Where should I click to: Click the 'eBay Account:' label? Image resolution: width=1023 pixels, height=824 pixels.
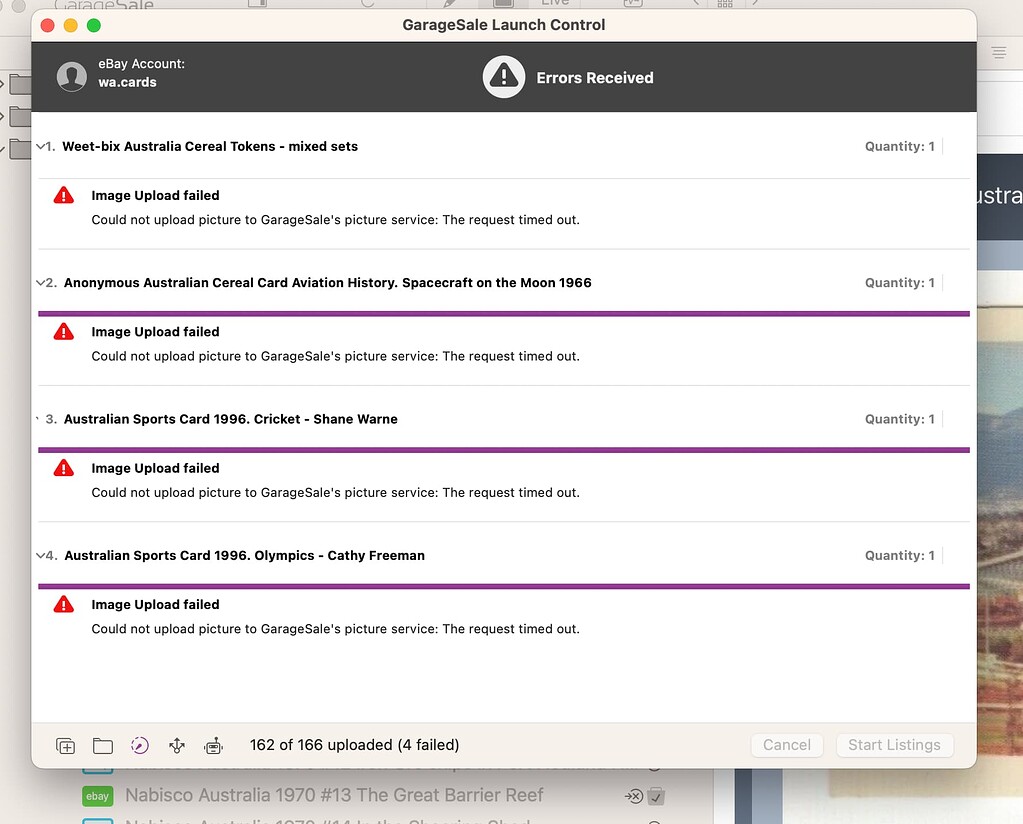pos(142,64)
